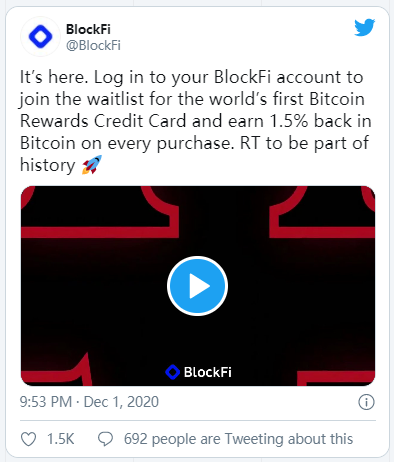
Task: Click the Twitter bird logo
Action: tap(365, 27)
